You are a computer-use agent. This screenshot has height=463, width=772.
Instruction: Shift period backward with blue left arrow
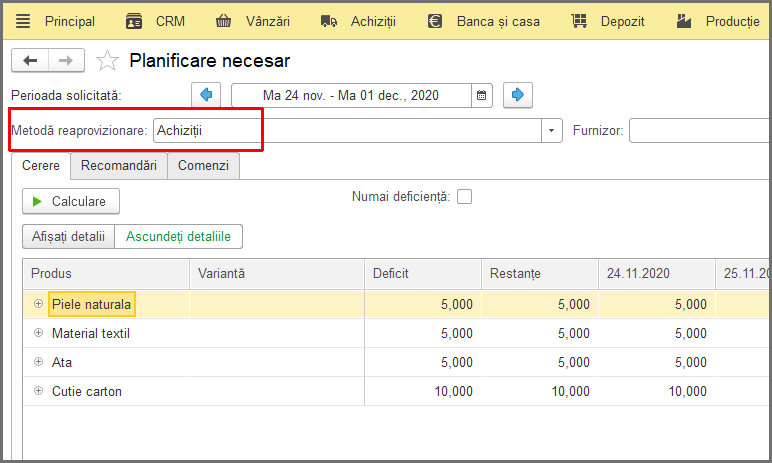206,95
